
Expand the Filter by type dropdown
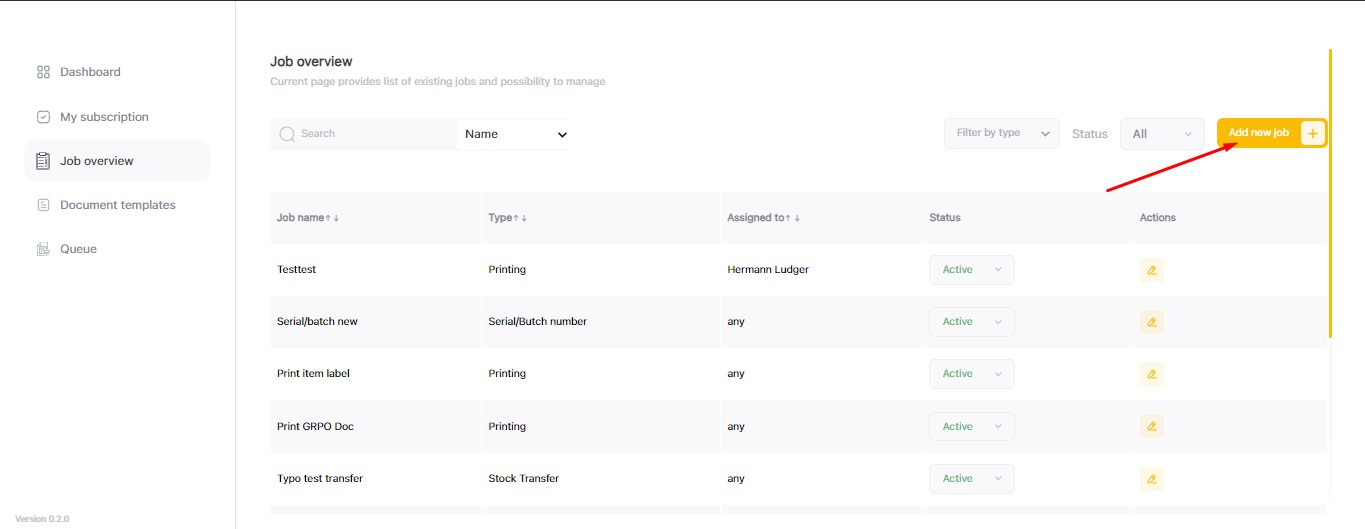[1001, 133]
